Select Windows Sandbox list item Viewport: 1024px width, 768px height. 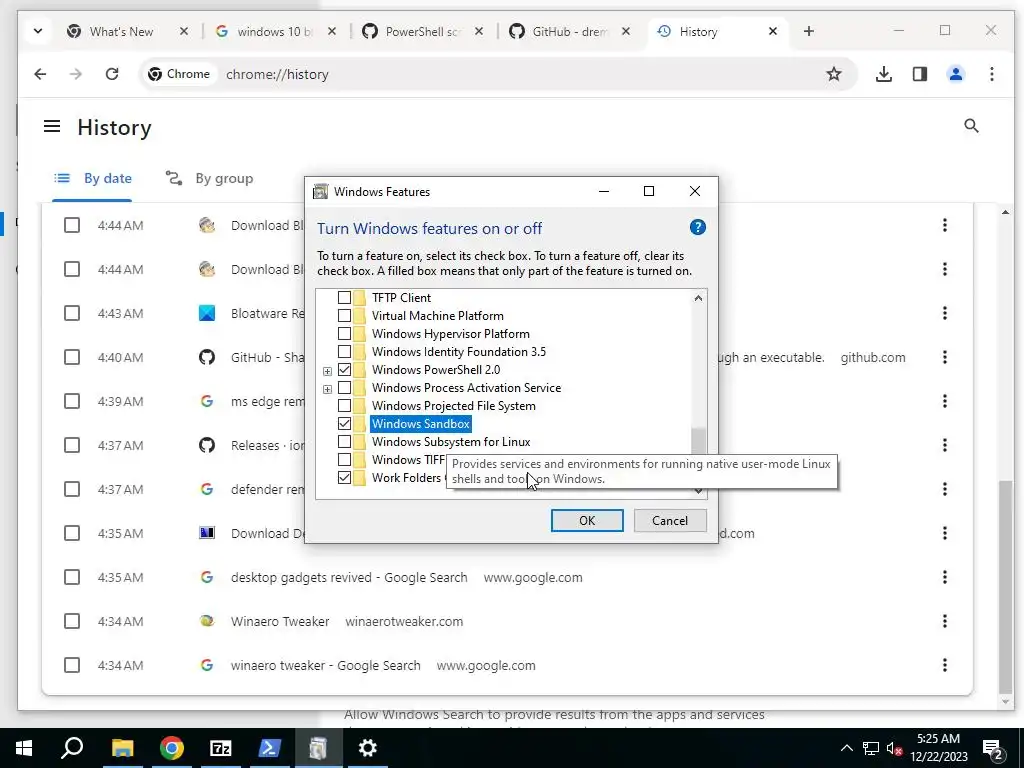pos(421,424)
